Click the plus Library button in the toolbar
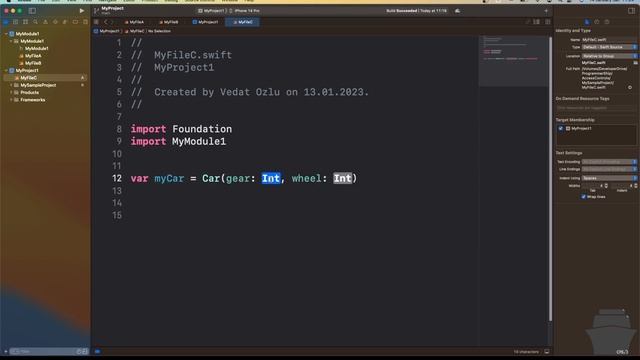Viewport: 640px width, 360px height. (x=546, y=11)
